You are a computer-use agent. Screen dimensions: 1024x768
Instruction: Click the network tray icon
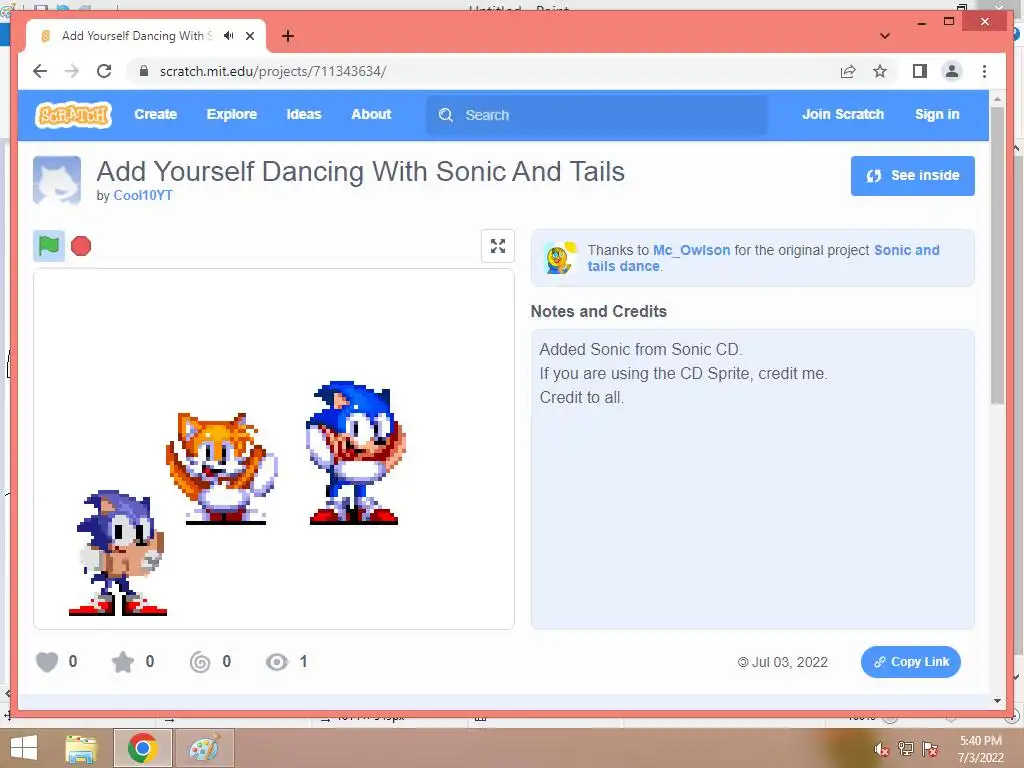[906, 749]
